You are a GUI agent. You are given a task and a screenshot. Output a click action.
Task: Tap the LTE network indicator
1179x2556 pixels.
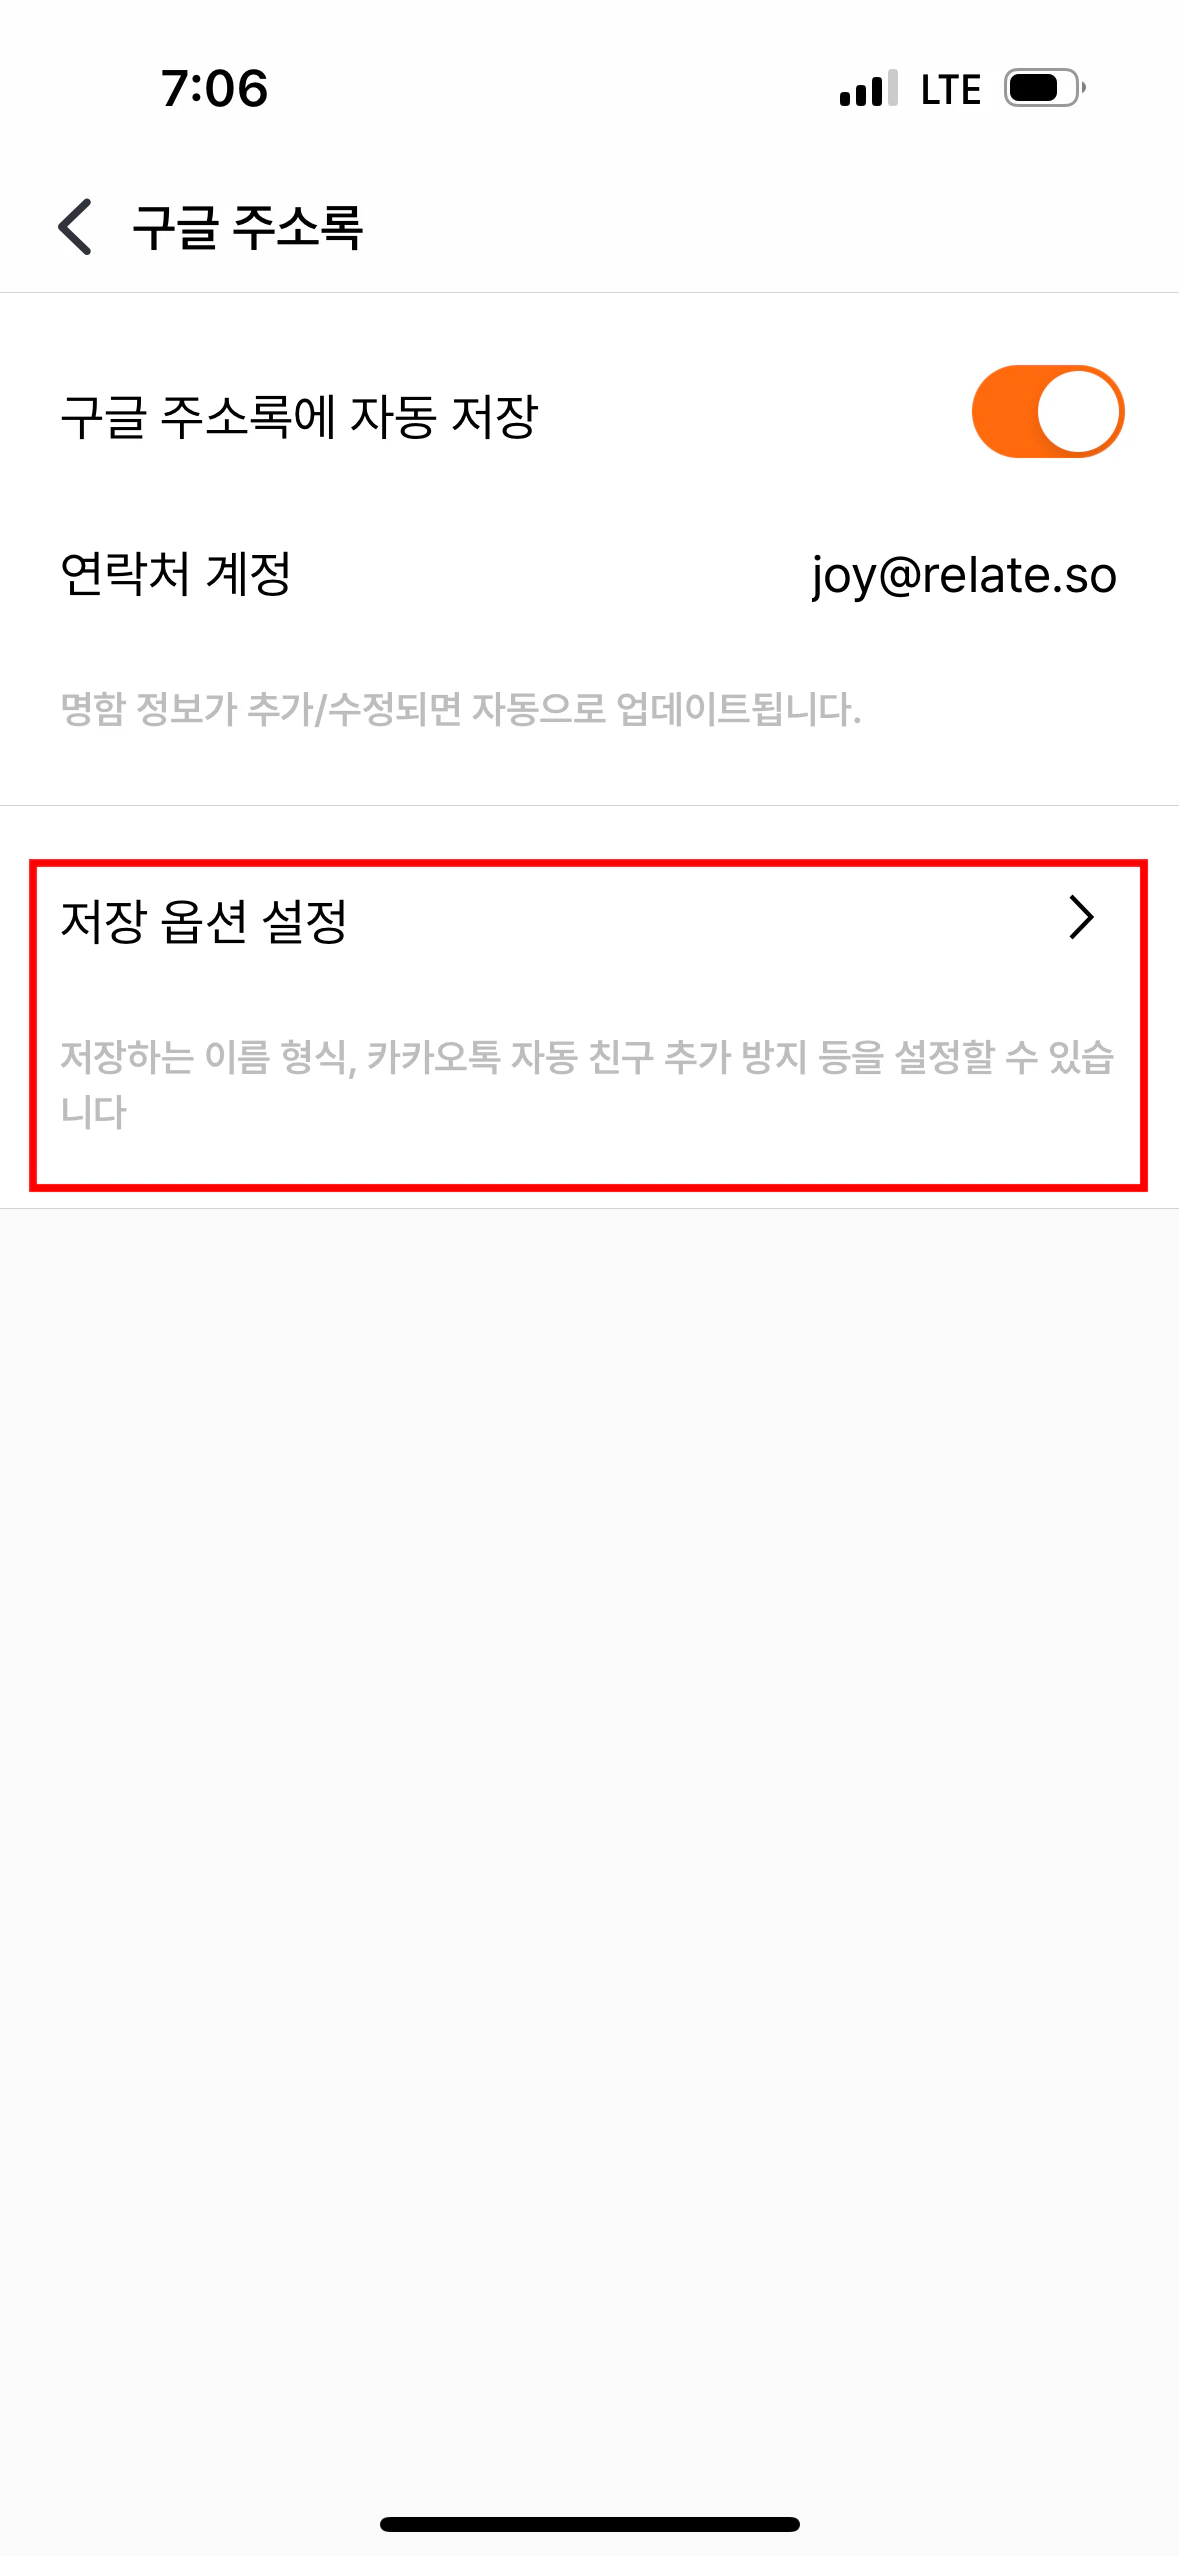950,89
